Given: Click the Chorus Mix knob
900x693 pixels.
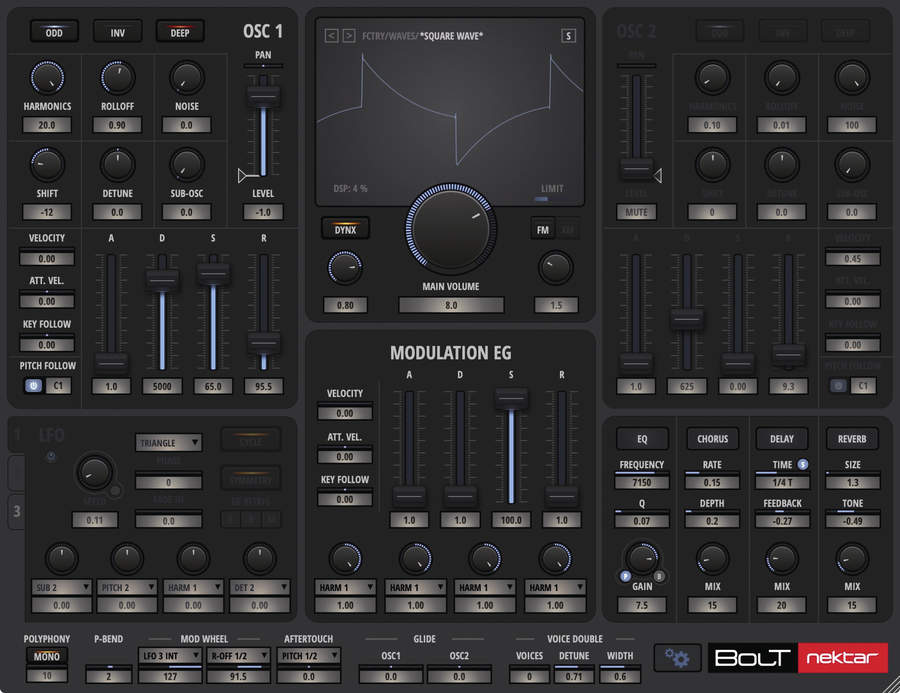Looking at the screenshot, I should (712, 558).
